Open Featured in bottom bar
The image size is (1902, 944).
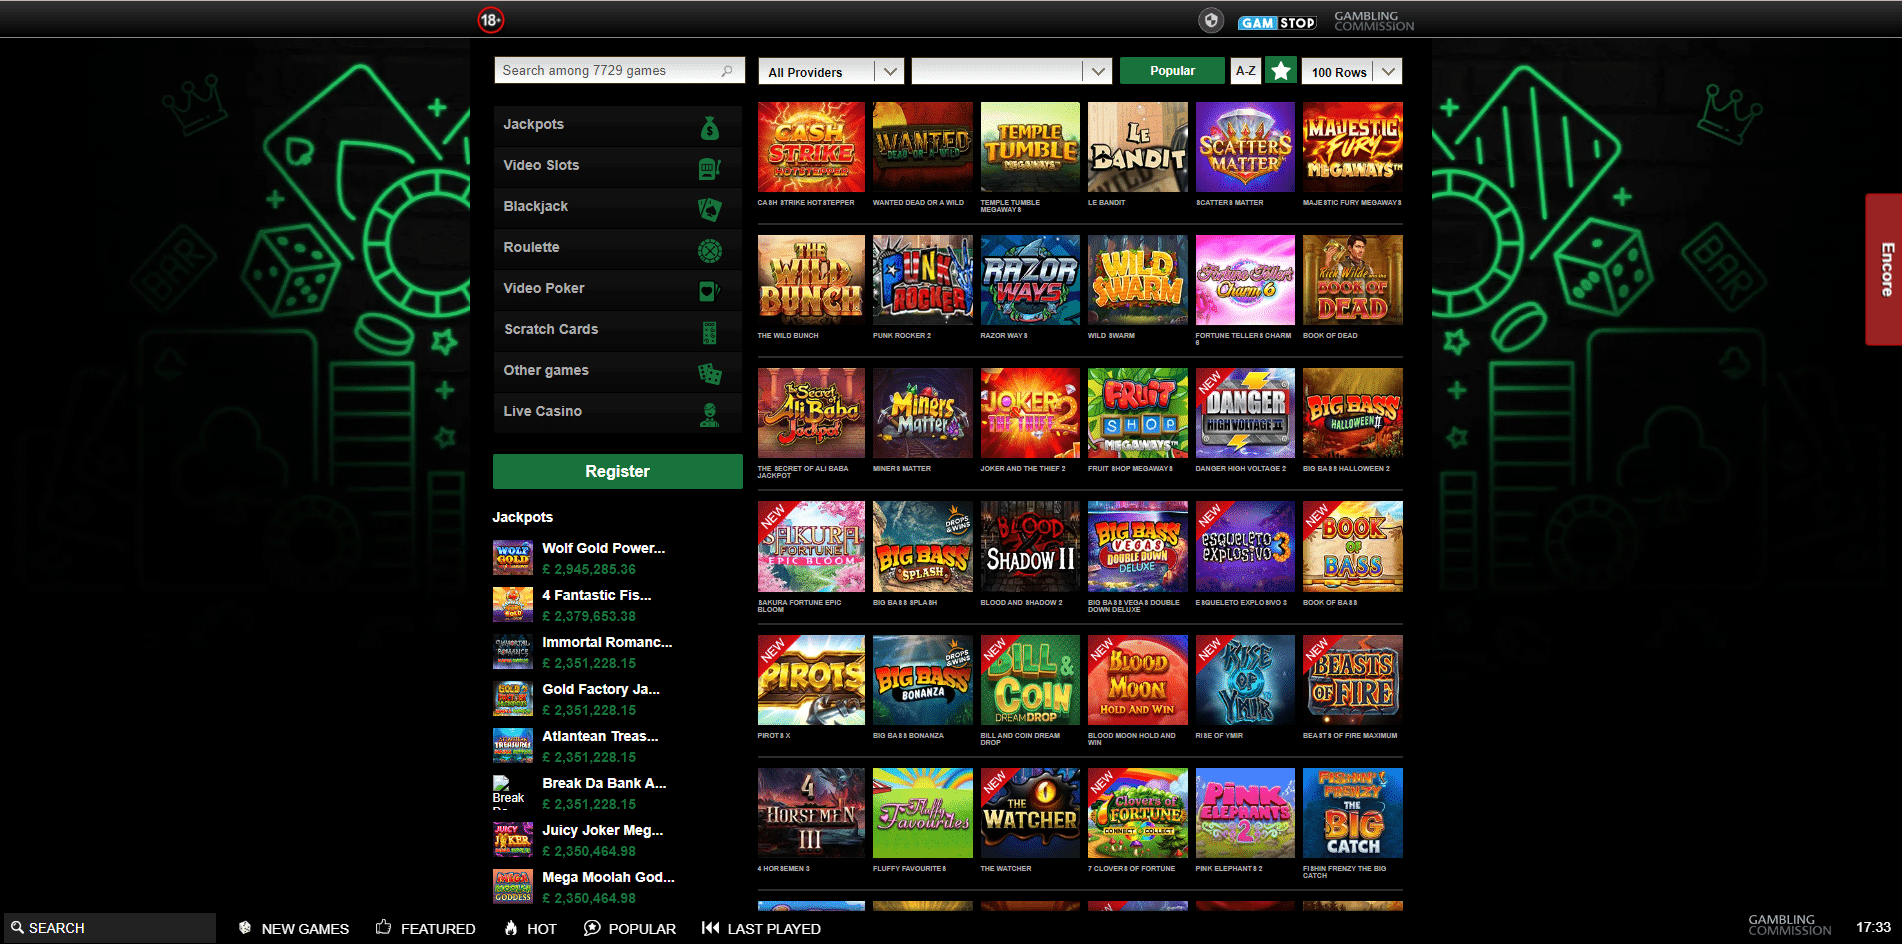(426, 929)
